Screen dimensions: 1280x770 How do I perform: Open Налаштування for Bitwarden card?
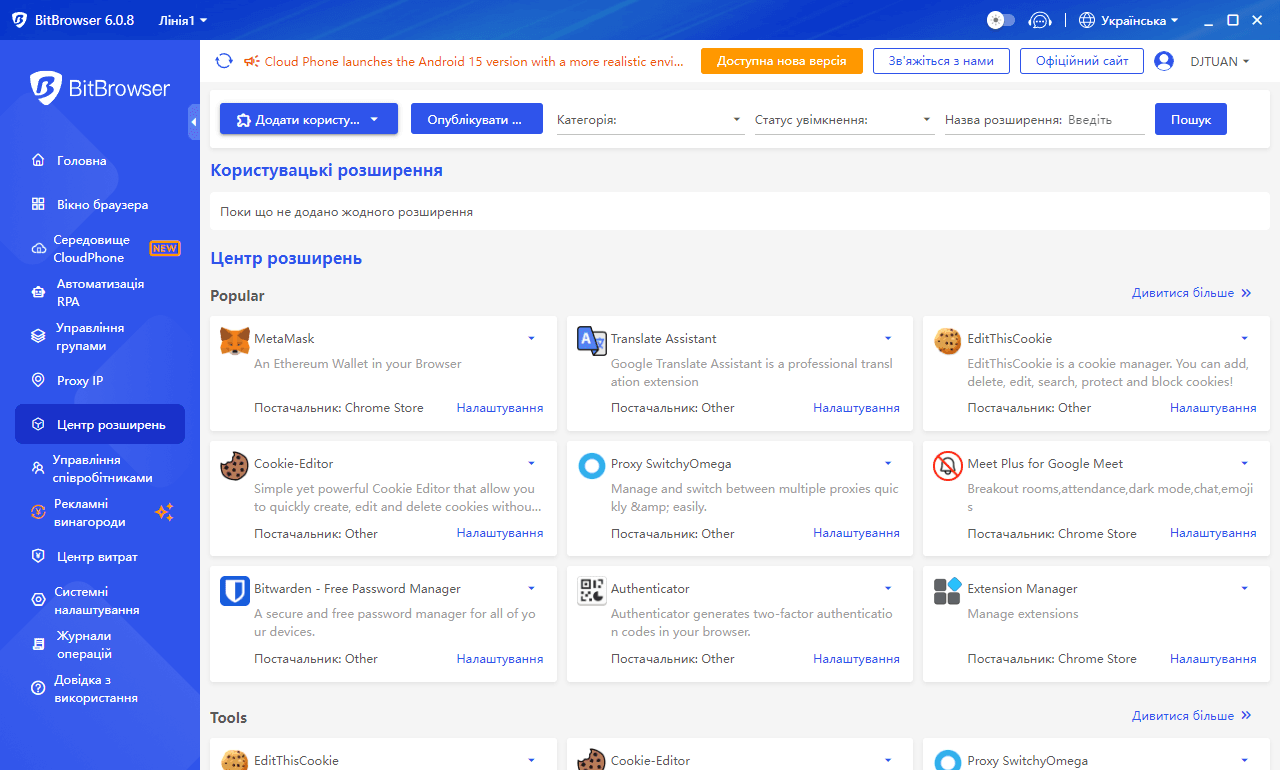(500, 658)
